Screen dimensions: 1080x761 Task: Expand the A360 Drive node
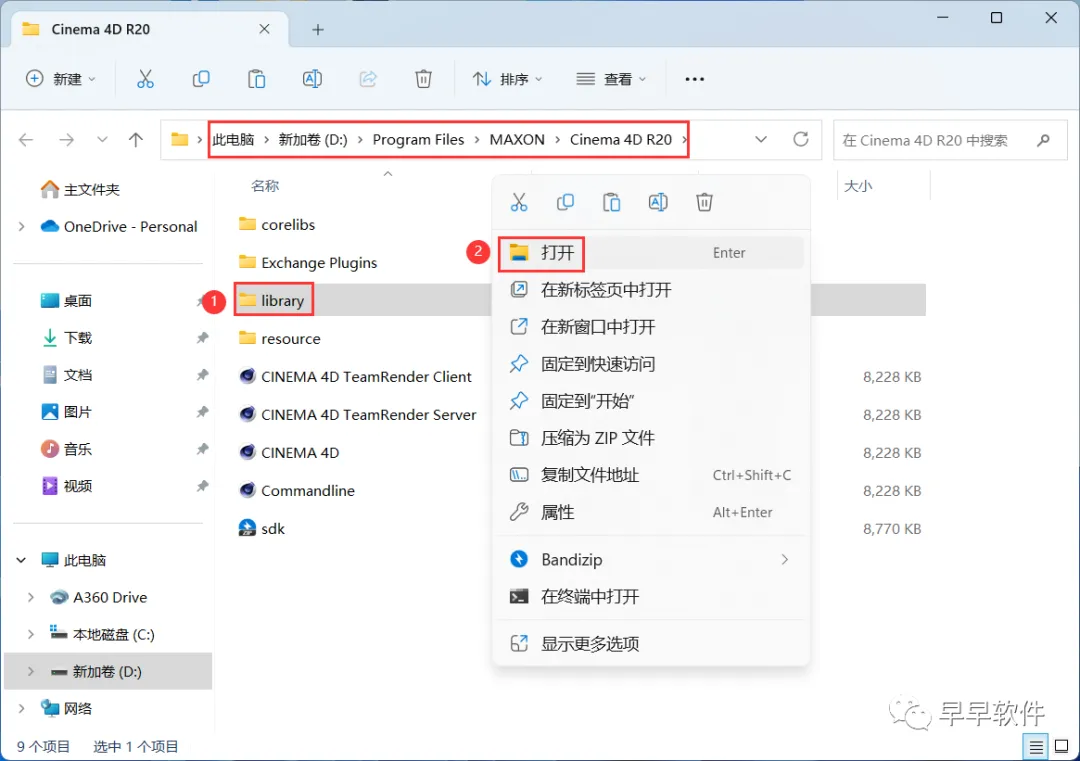(31, 597)
